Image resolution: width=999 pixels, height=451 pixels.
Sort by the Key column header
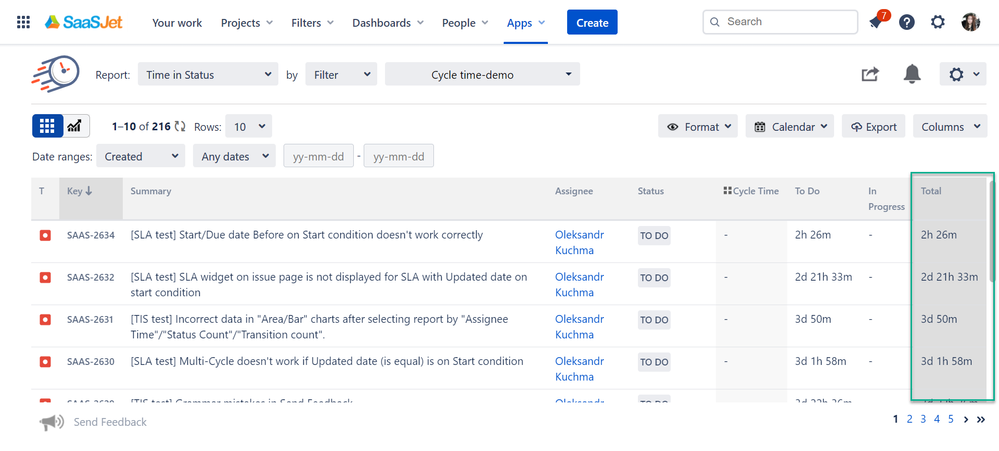[x=80, y=191]
